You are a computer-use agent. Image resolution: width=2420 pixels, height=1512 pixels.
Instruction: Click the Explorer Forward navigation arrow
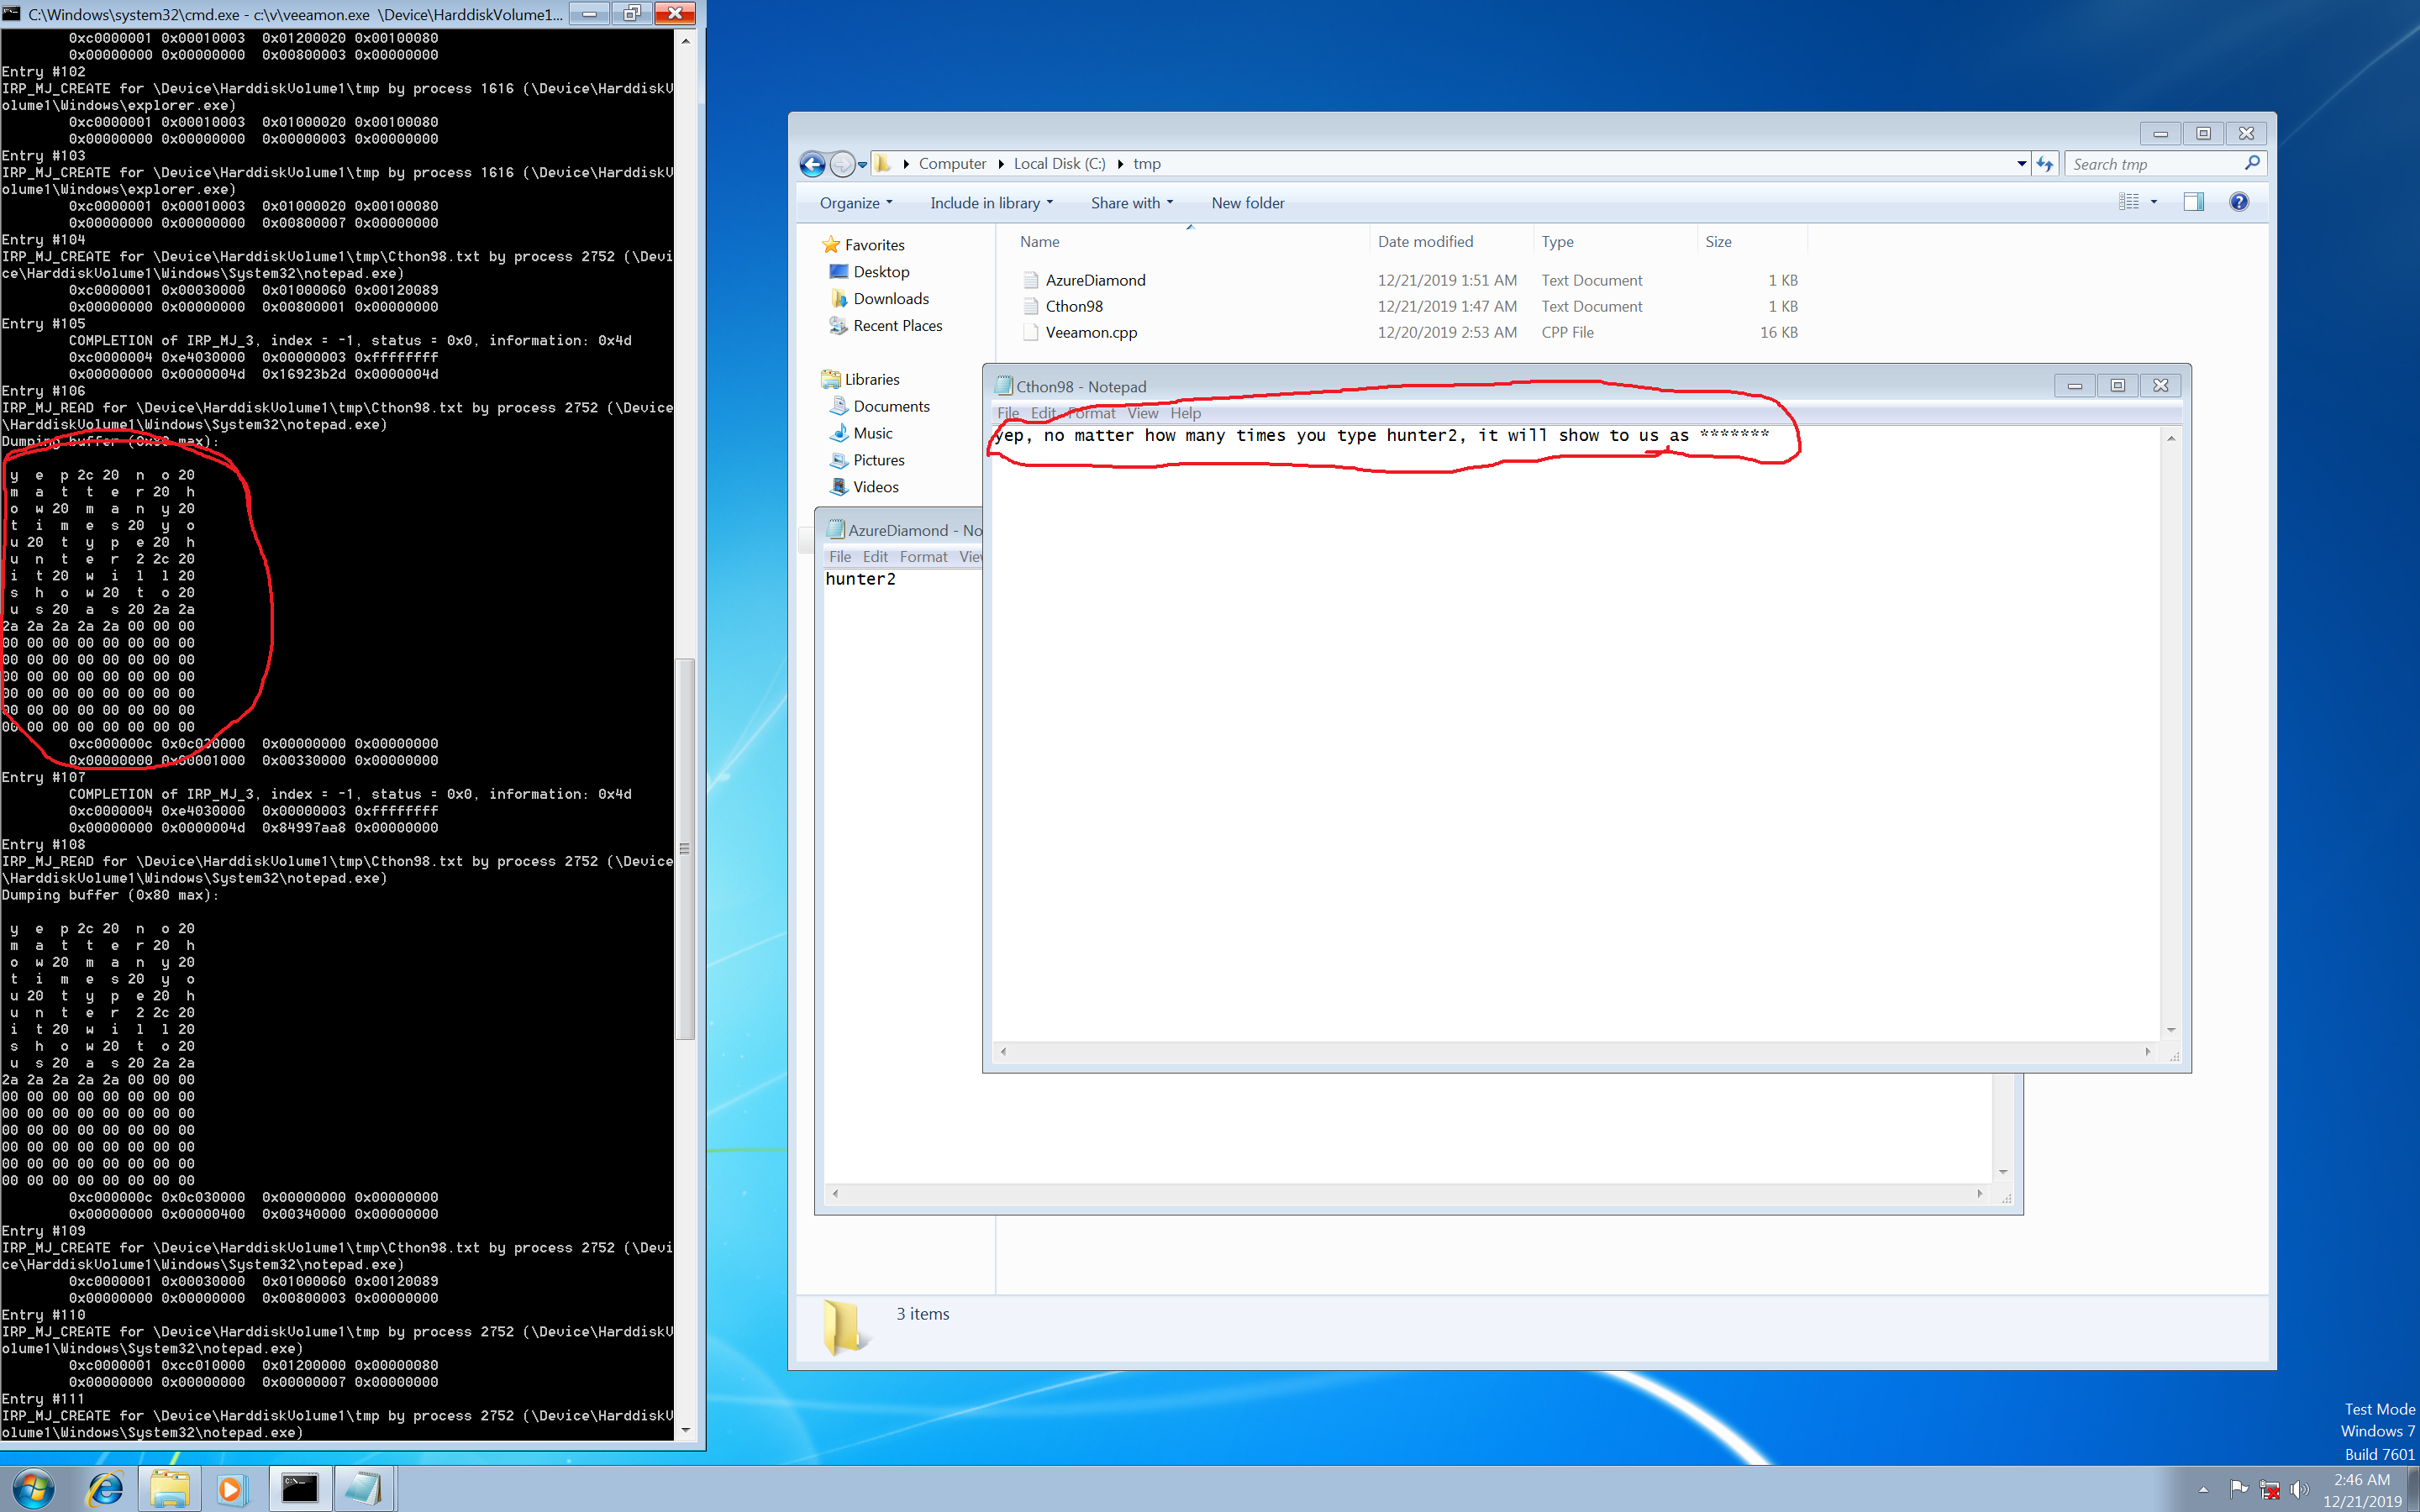(x=843, y=164)
